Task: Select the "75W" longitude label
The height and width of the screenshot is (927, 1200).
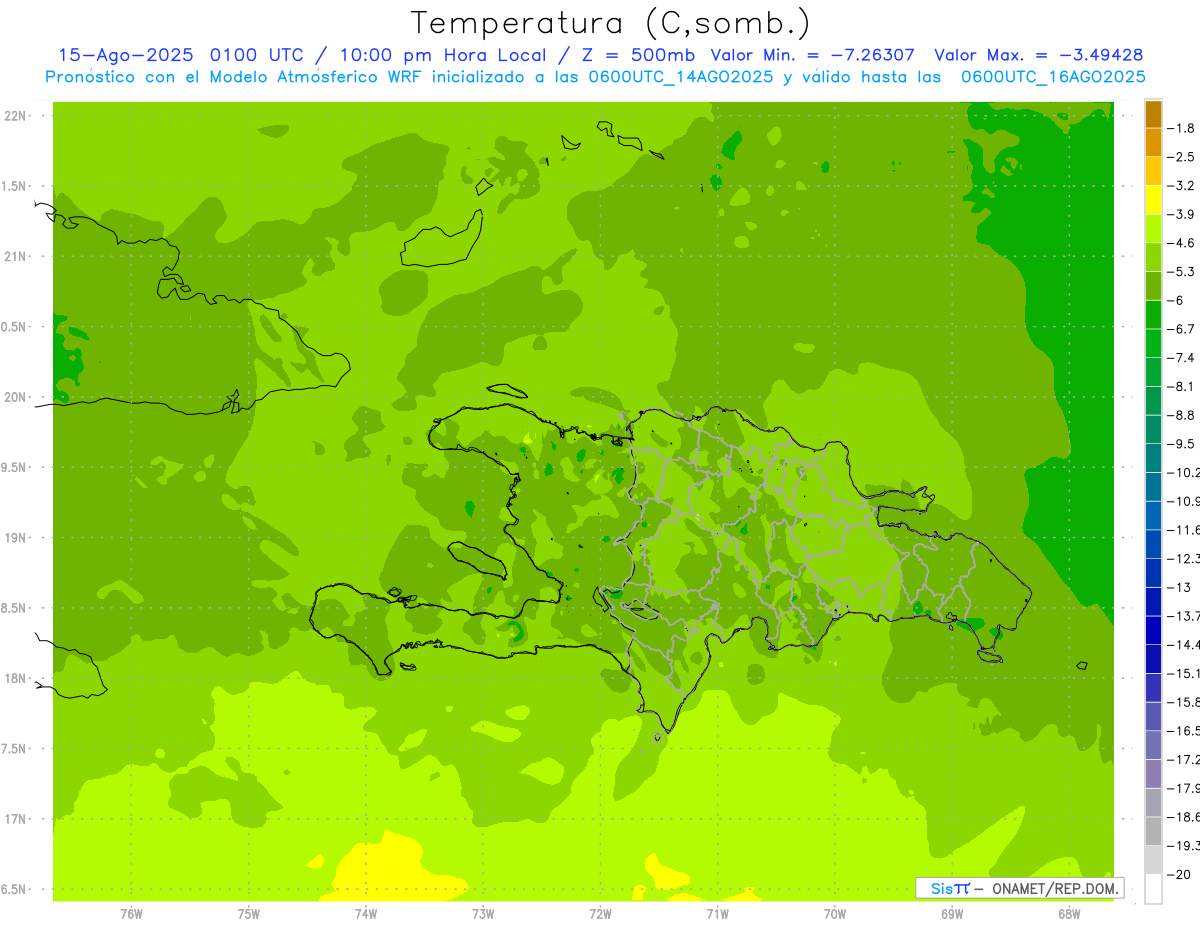Action: 249,914
